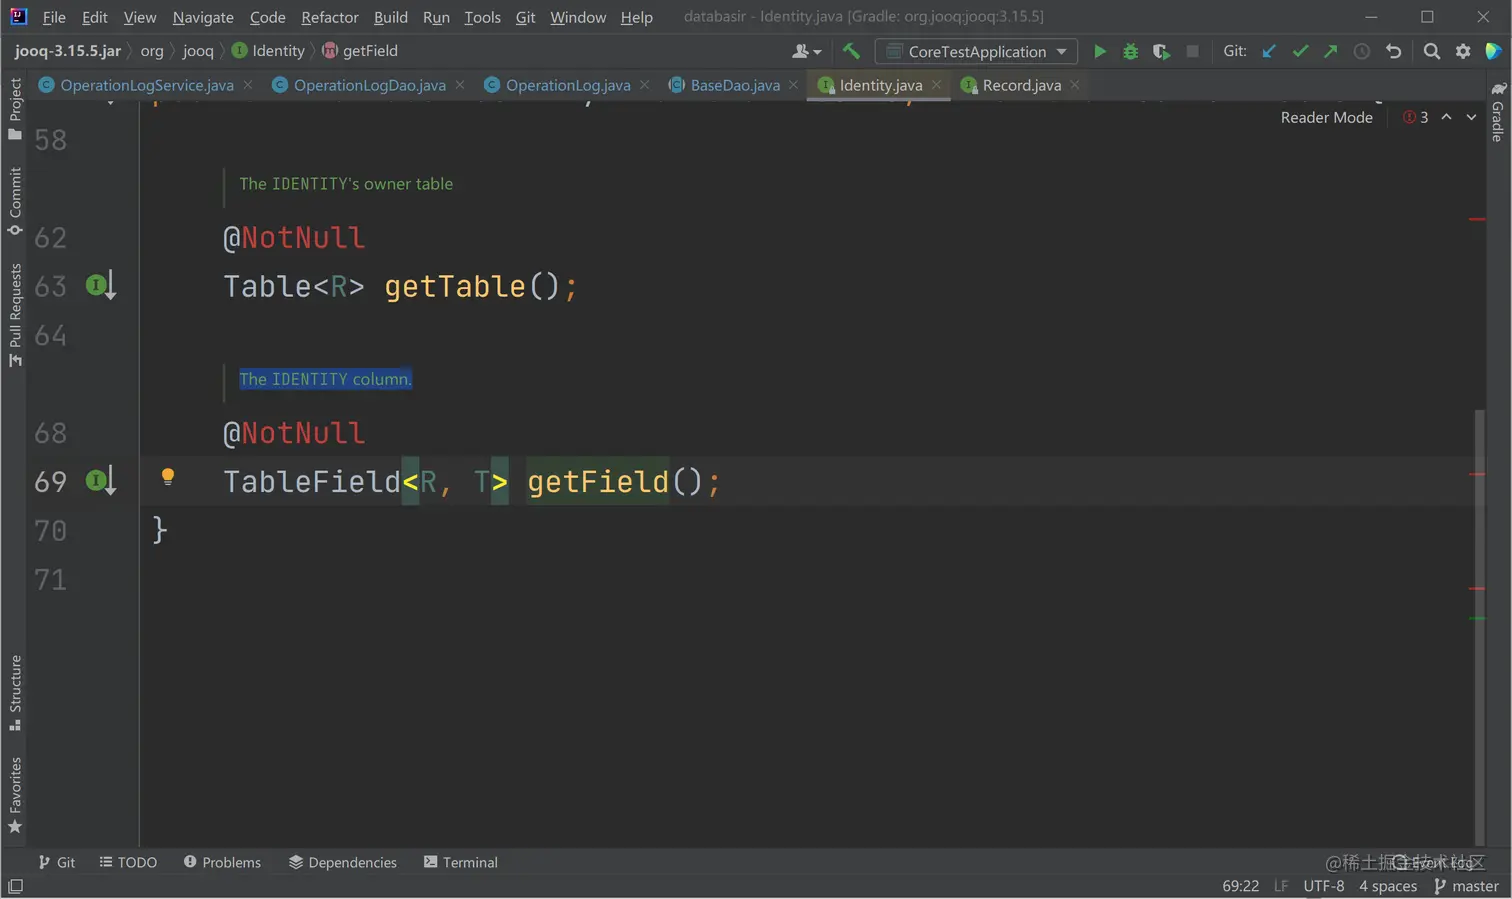The height and width of the screenshot is (899, 1512).
Task: Switch to the Record.java tab
Action: point(1021,85)
